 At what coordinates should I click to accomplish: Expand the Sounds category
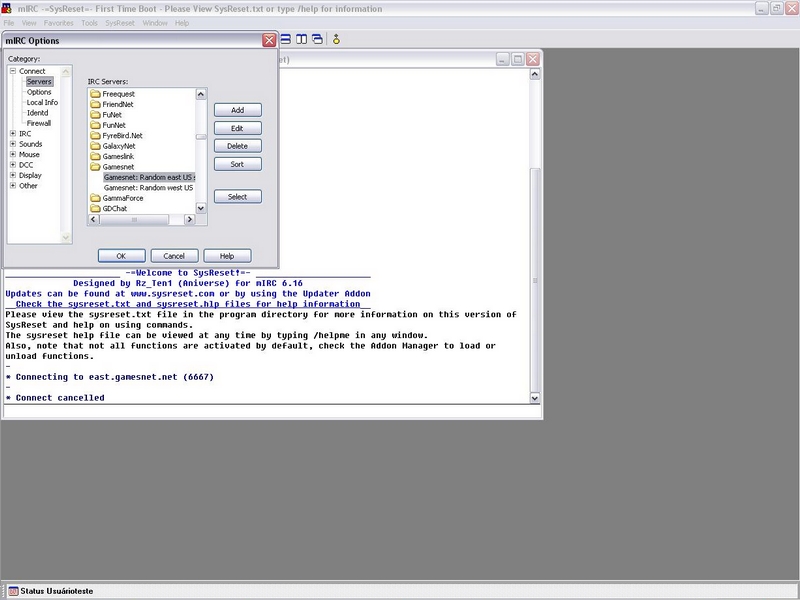pos(13,144)
